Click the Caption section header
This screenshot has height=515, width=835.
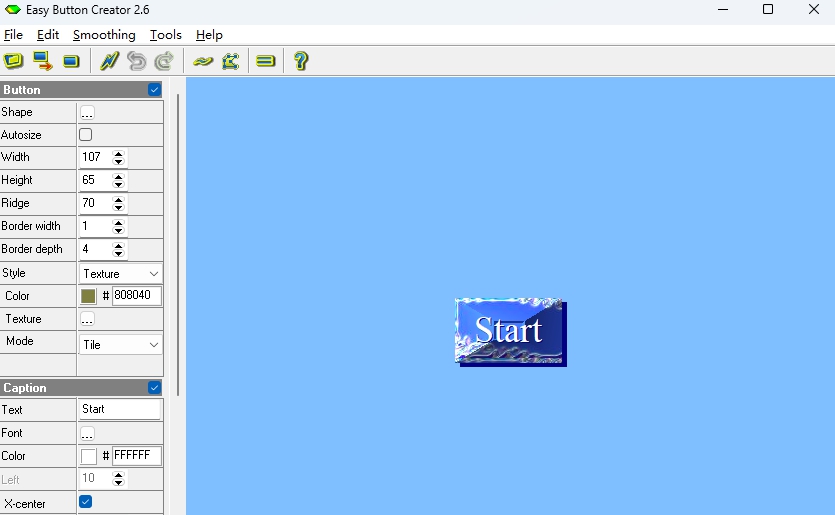coord(81,388)
